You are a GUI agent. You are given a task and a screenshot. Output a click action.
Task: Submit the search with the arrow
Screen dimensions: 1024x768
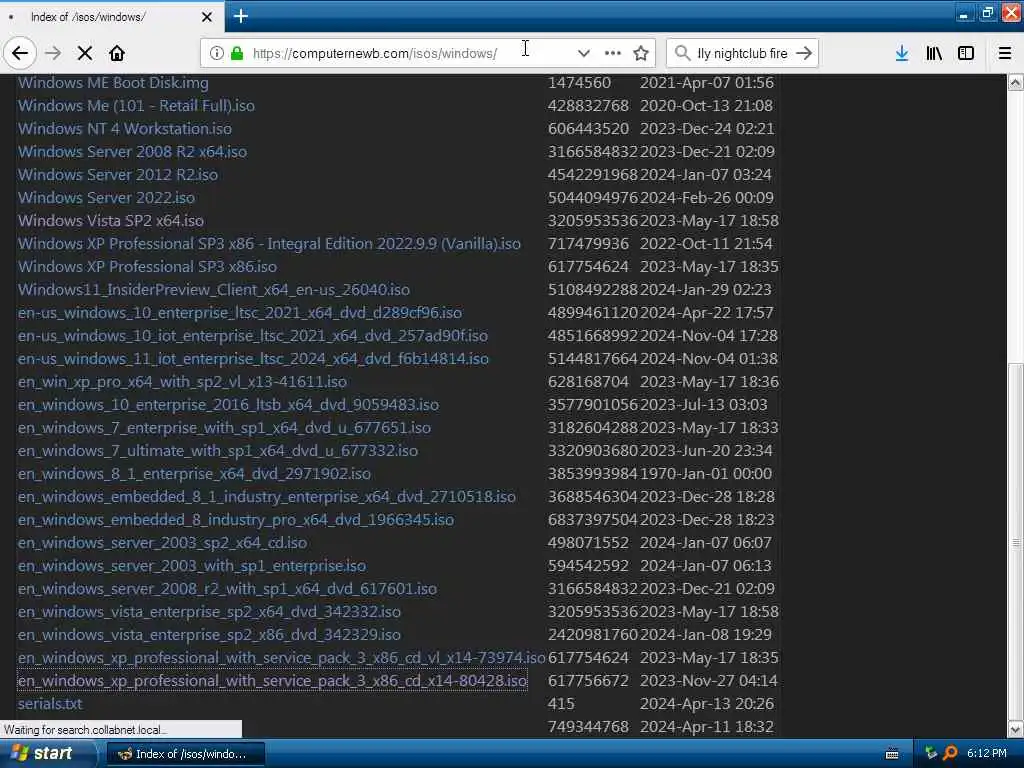[804, 53]
